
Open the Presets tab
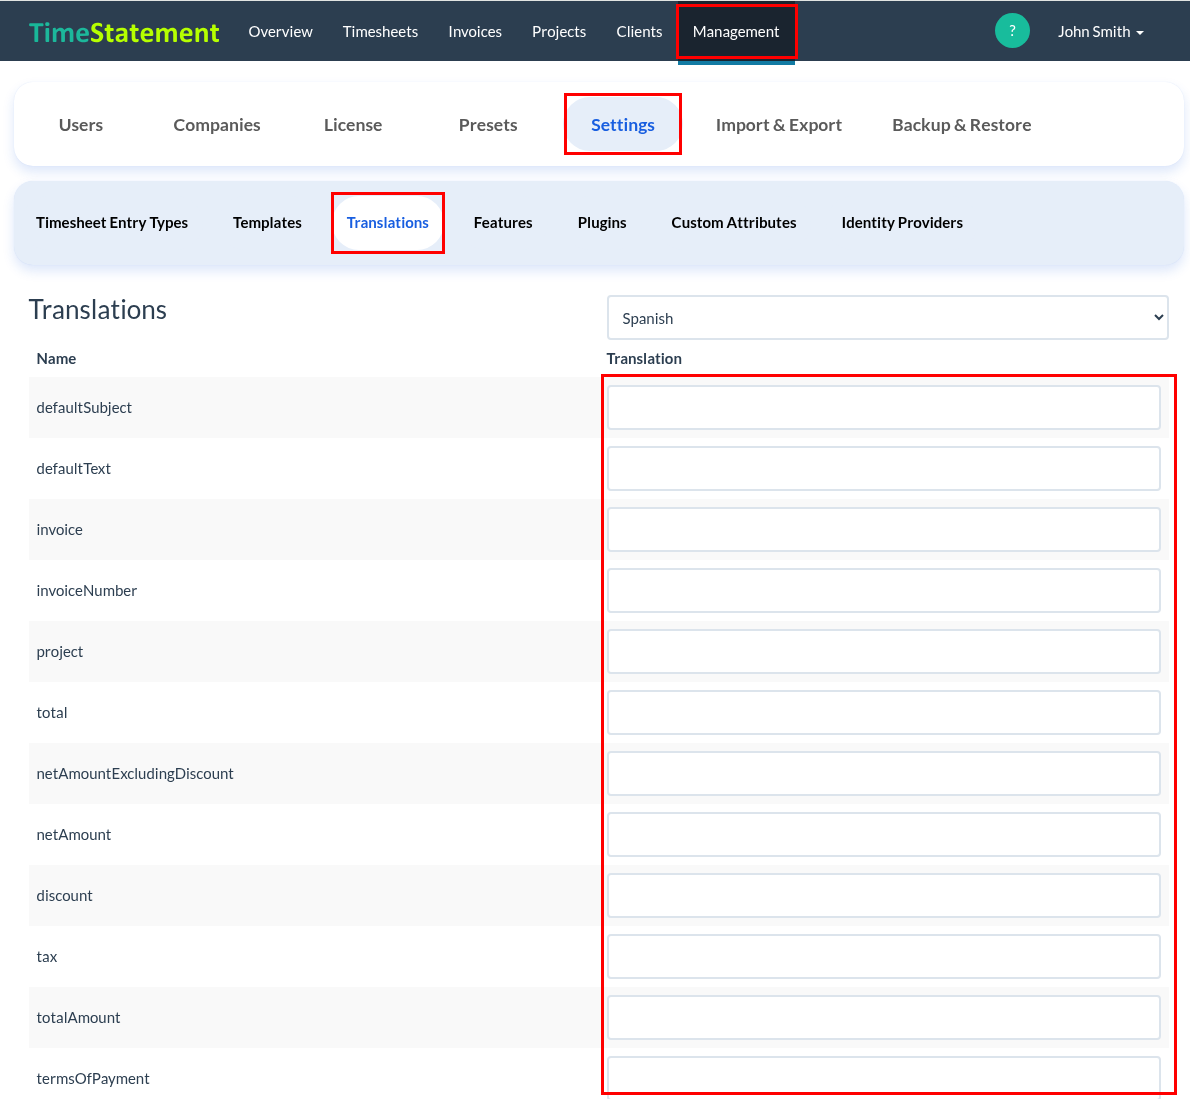(488, 124)
